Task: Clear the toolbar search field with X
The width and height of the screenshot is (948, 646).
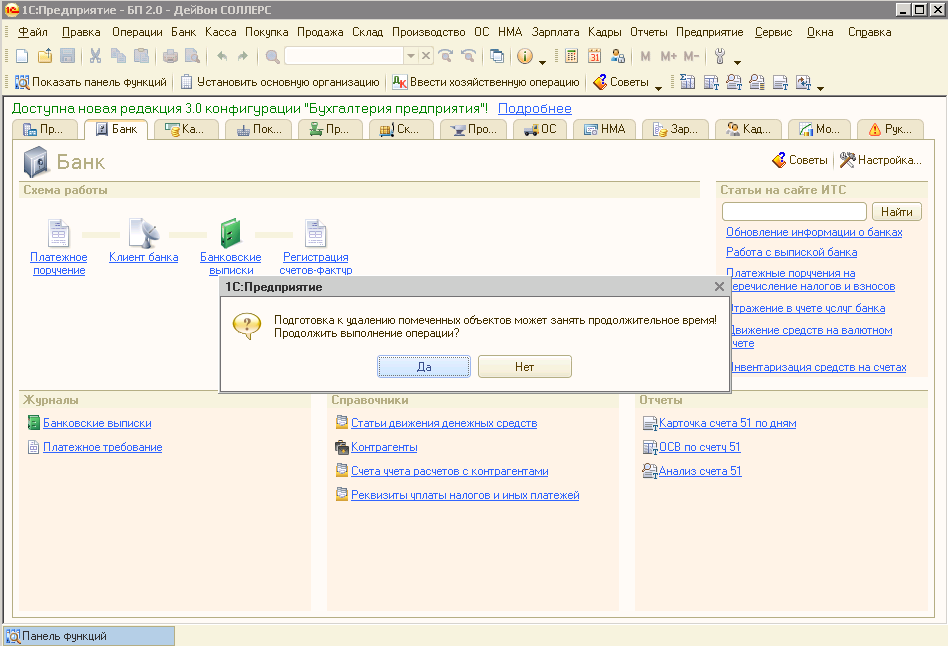Action: [x=426, y=56]
